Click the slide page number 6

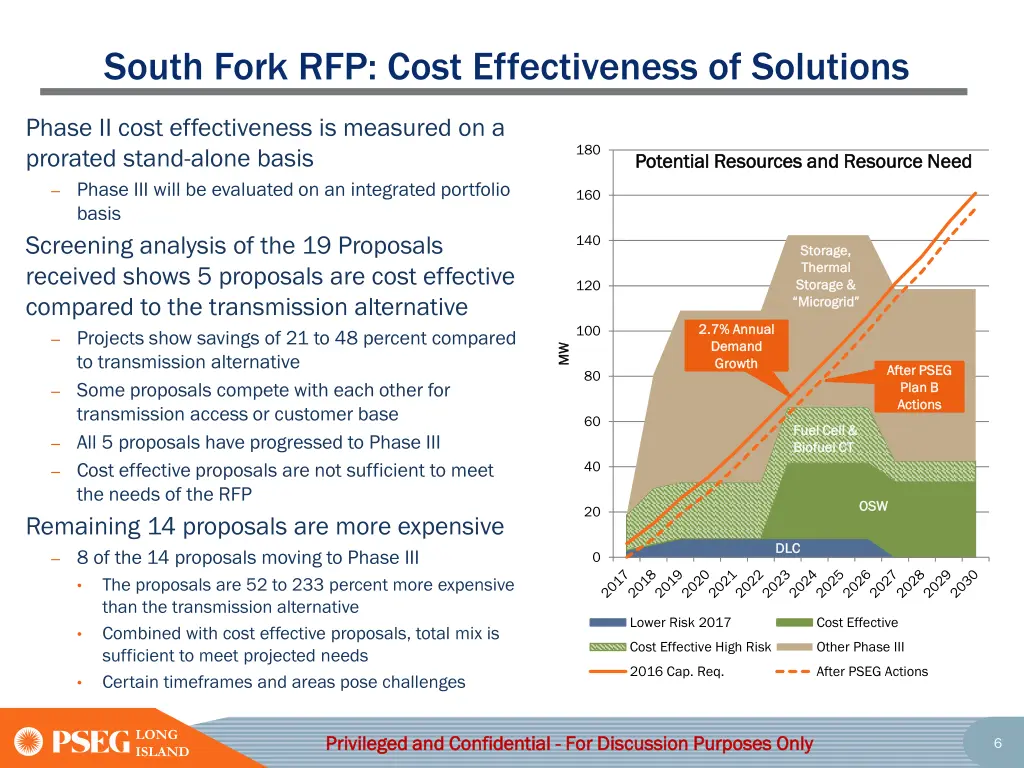click(x=997, y=743)
